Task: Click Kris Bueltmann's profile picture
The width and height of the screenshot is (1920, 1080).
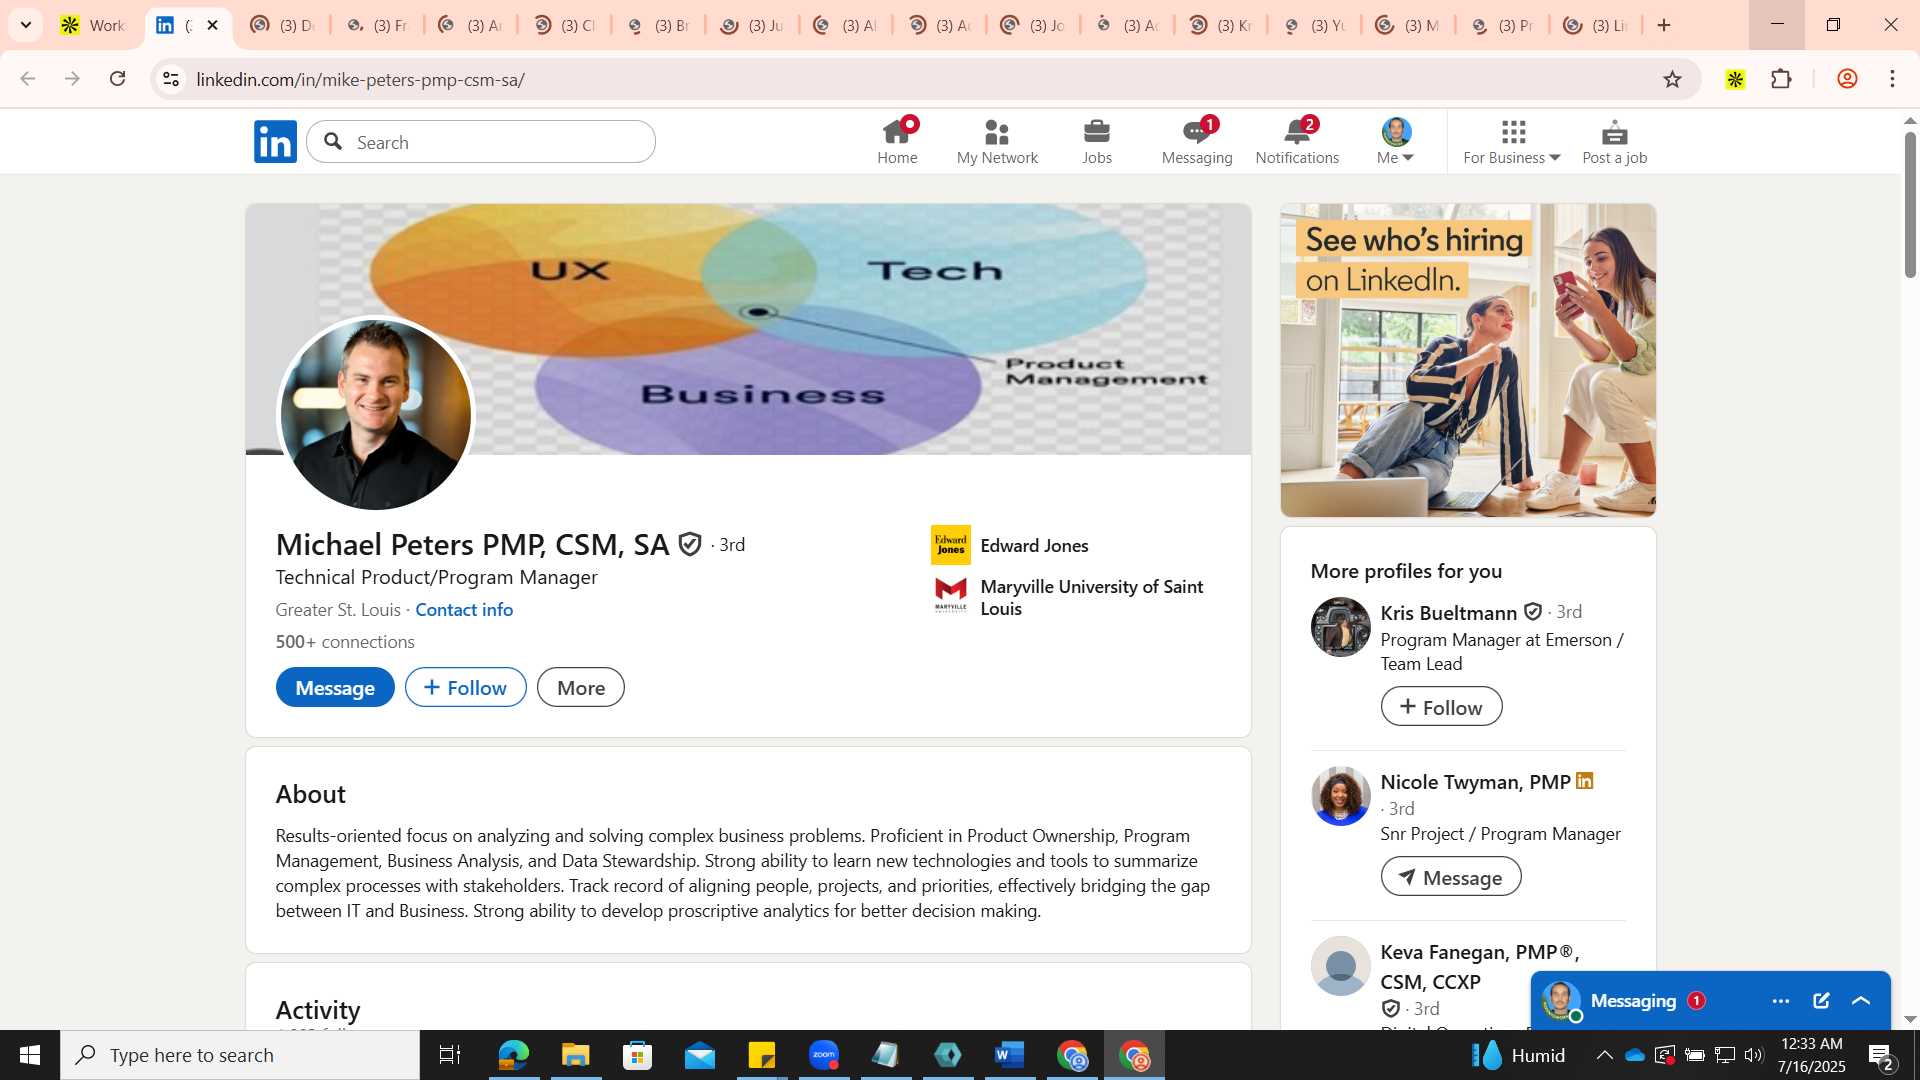Action: [1340, 627]
